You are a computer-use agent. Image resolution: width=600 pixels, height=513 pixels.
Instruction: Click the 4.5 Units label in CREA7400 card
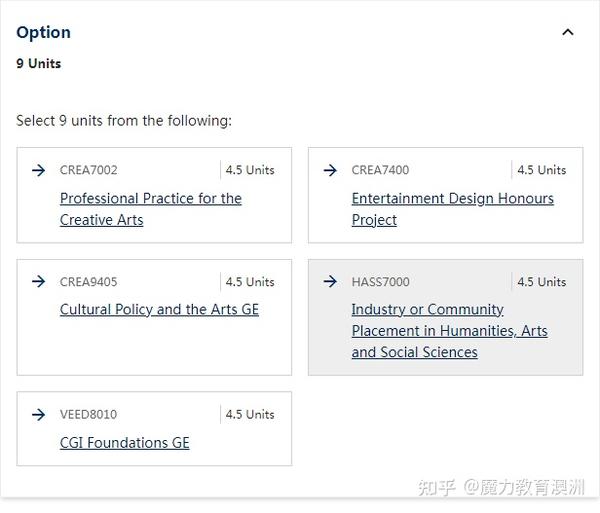[x=541, y=170]
